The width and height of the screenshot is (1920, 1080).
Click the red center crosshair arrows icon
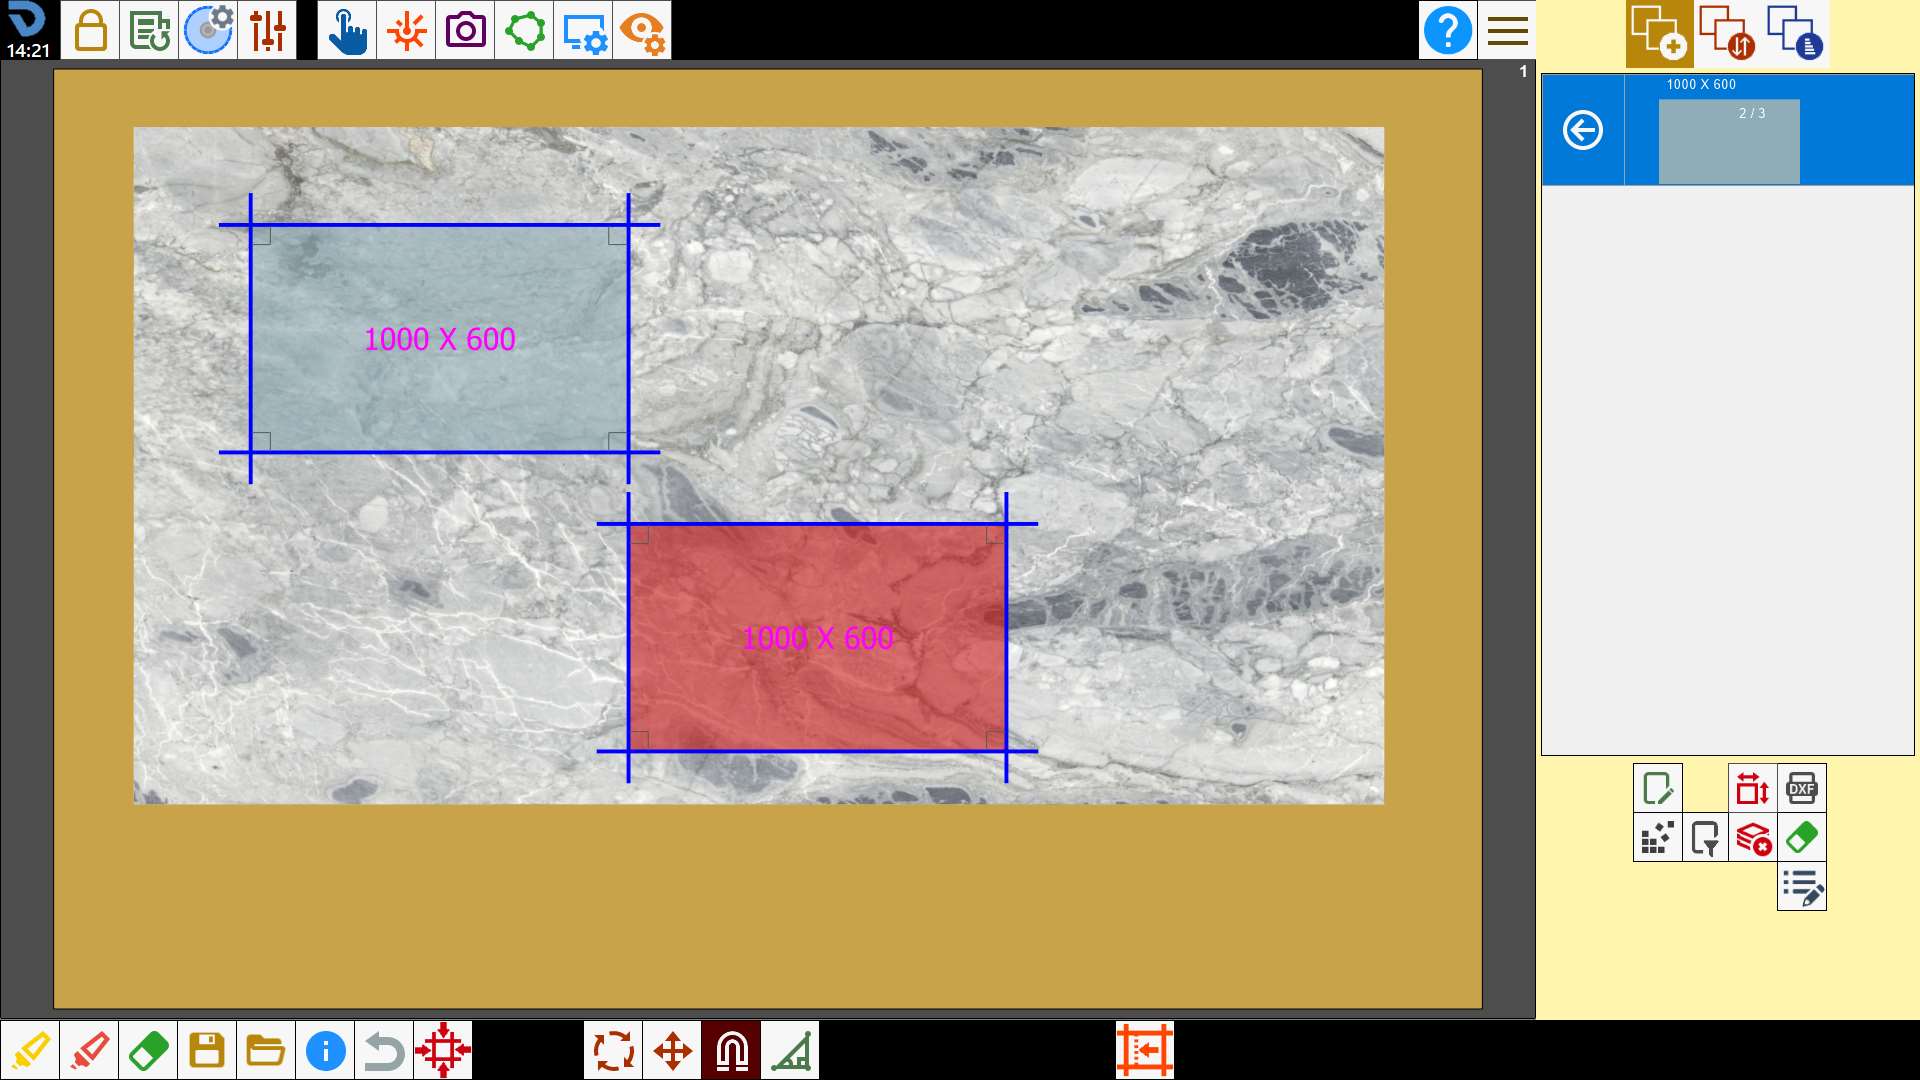[x=443, y=1050]
